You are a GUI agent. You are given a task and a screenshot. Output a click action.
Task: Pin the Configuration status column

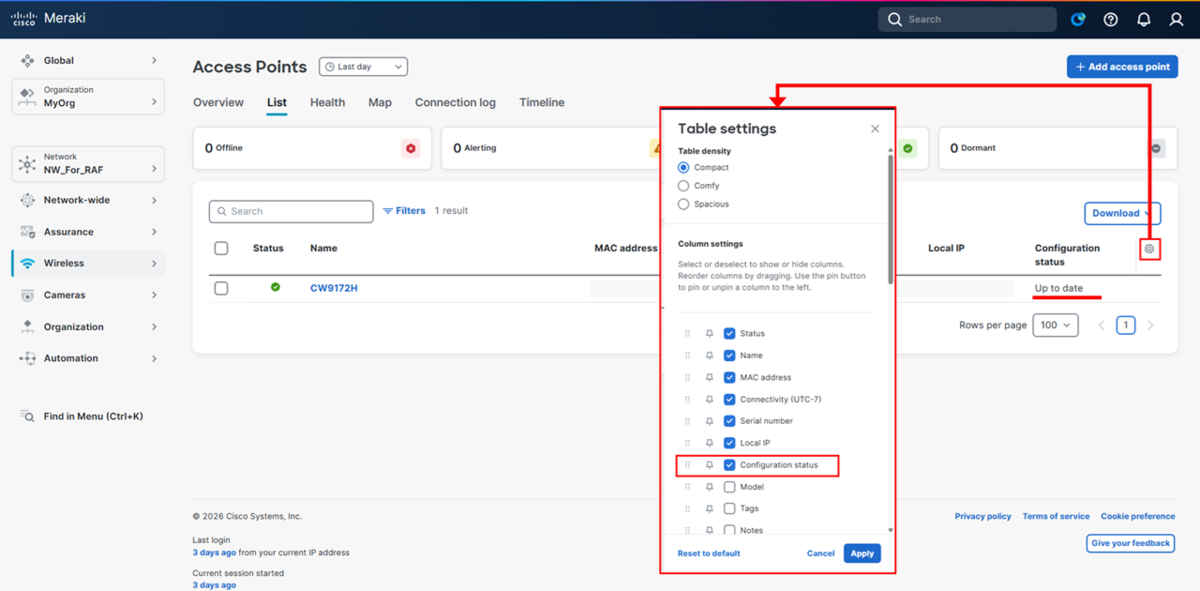pyautogui.click(x=709, y=465)
